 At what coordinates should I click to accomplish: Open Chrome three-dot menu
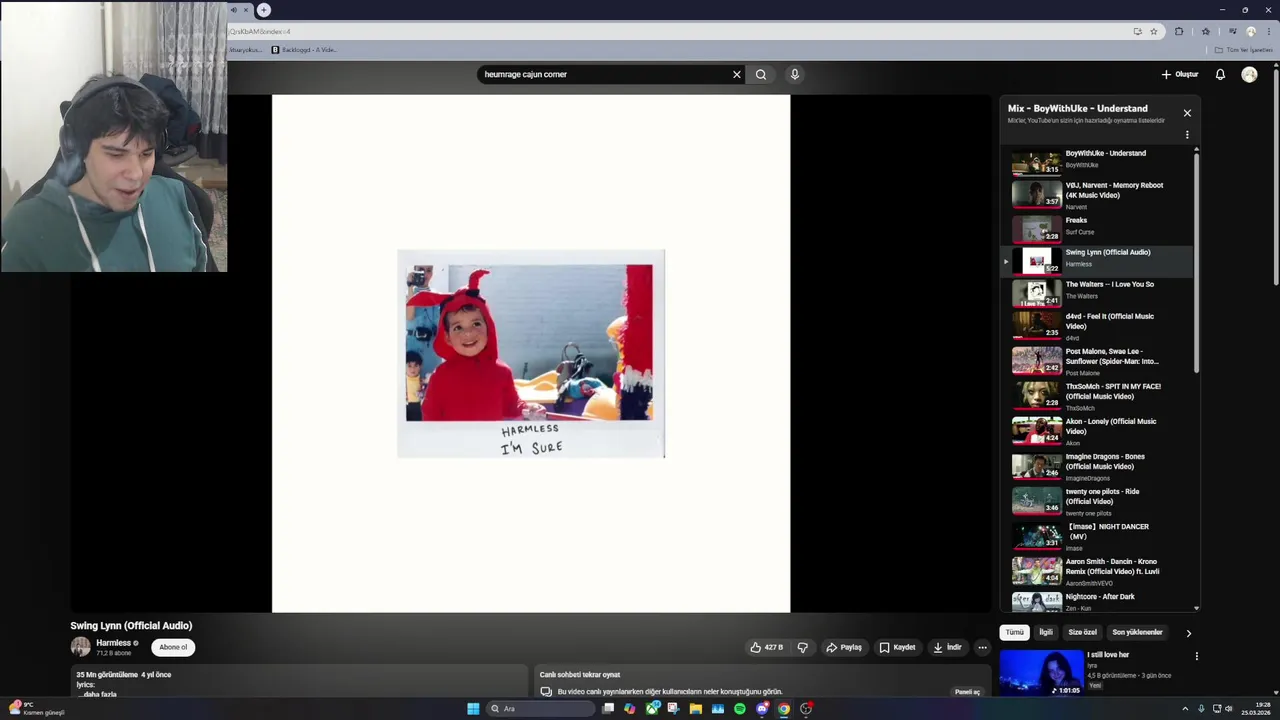tap(1268, 31)
